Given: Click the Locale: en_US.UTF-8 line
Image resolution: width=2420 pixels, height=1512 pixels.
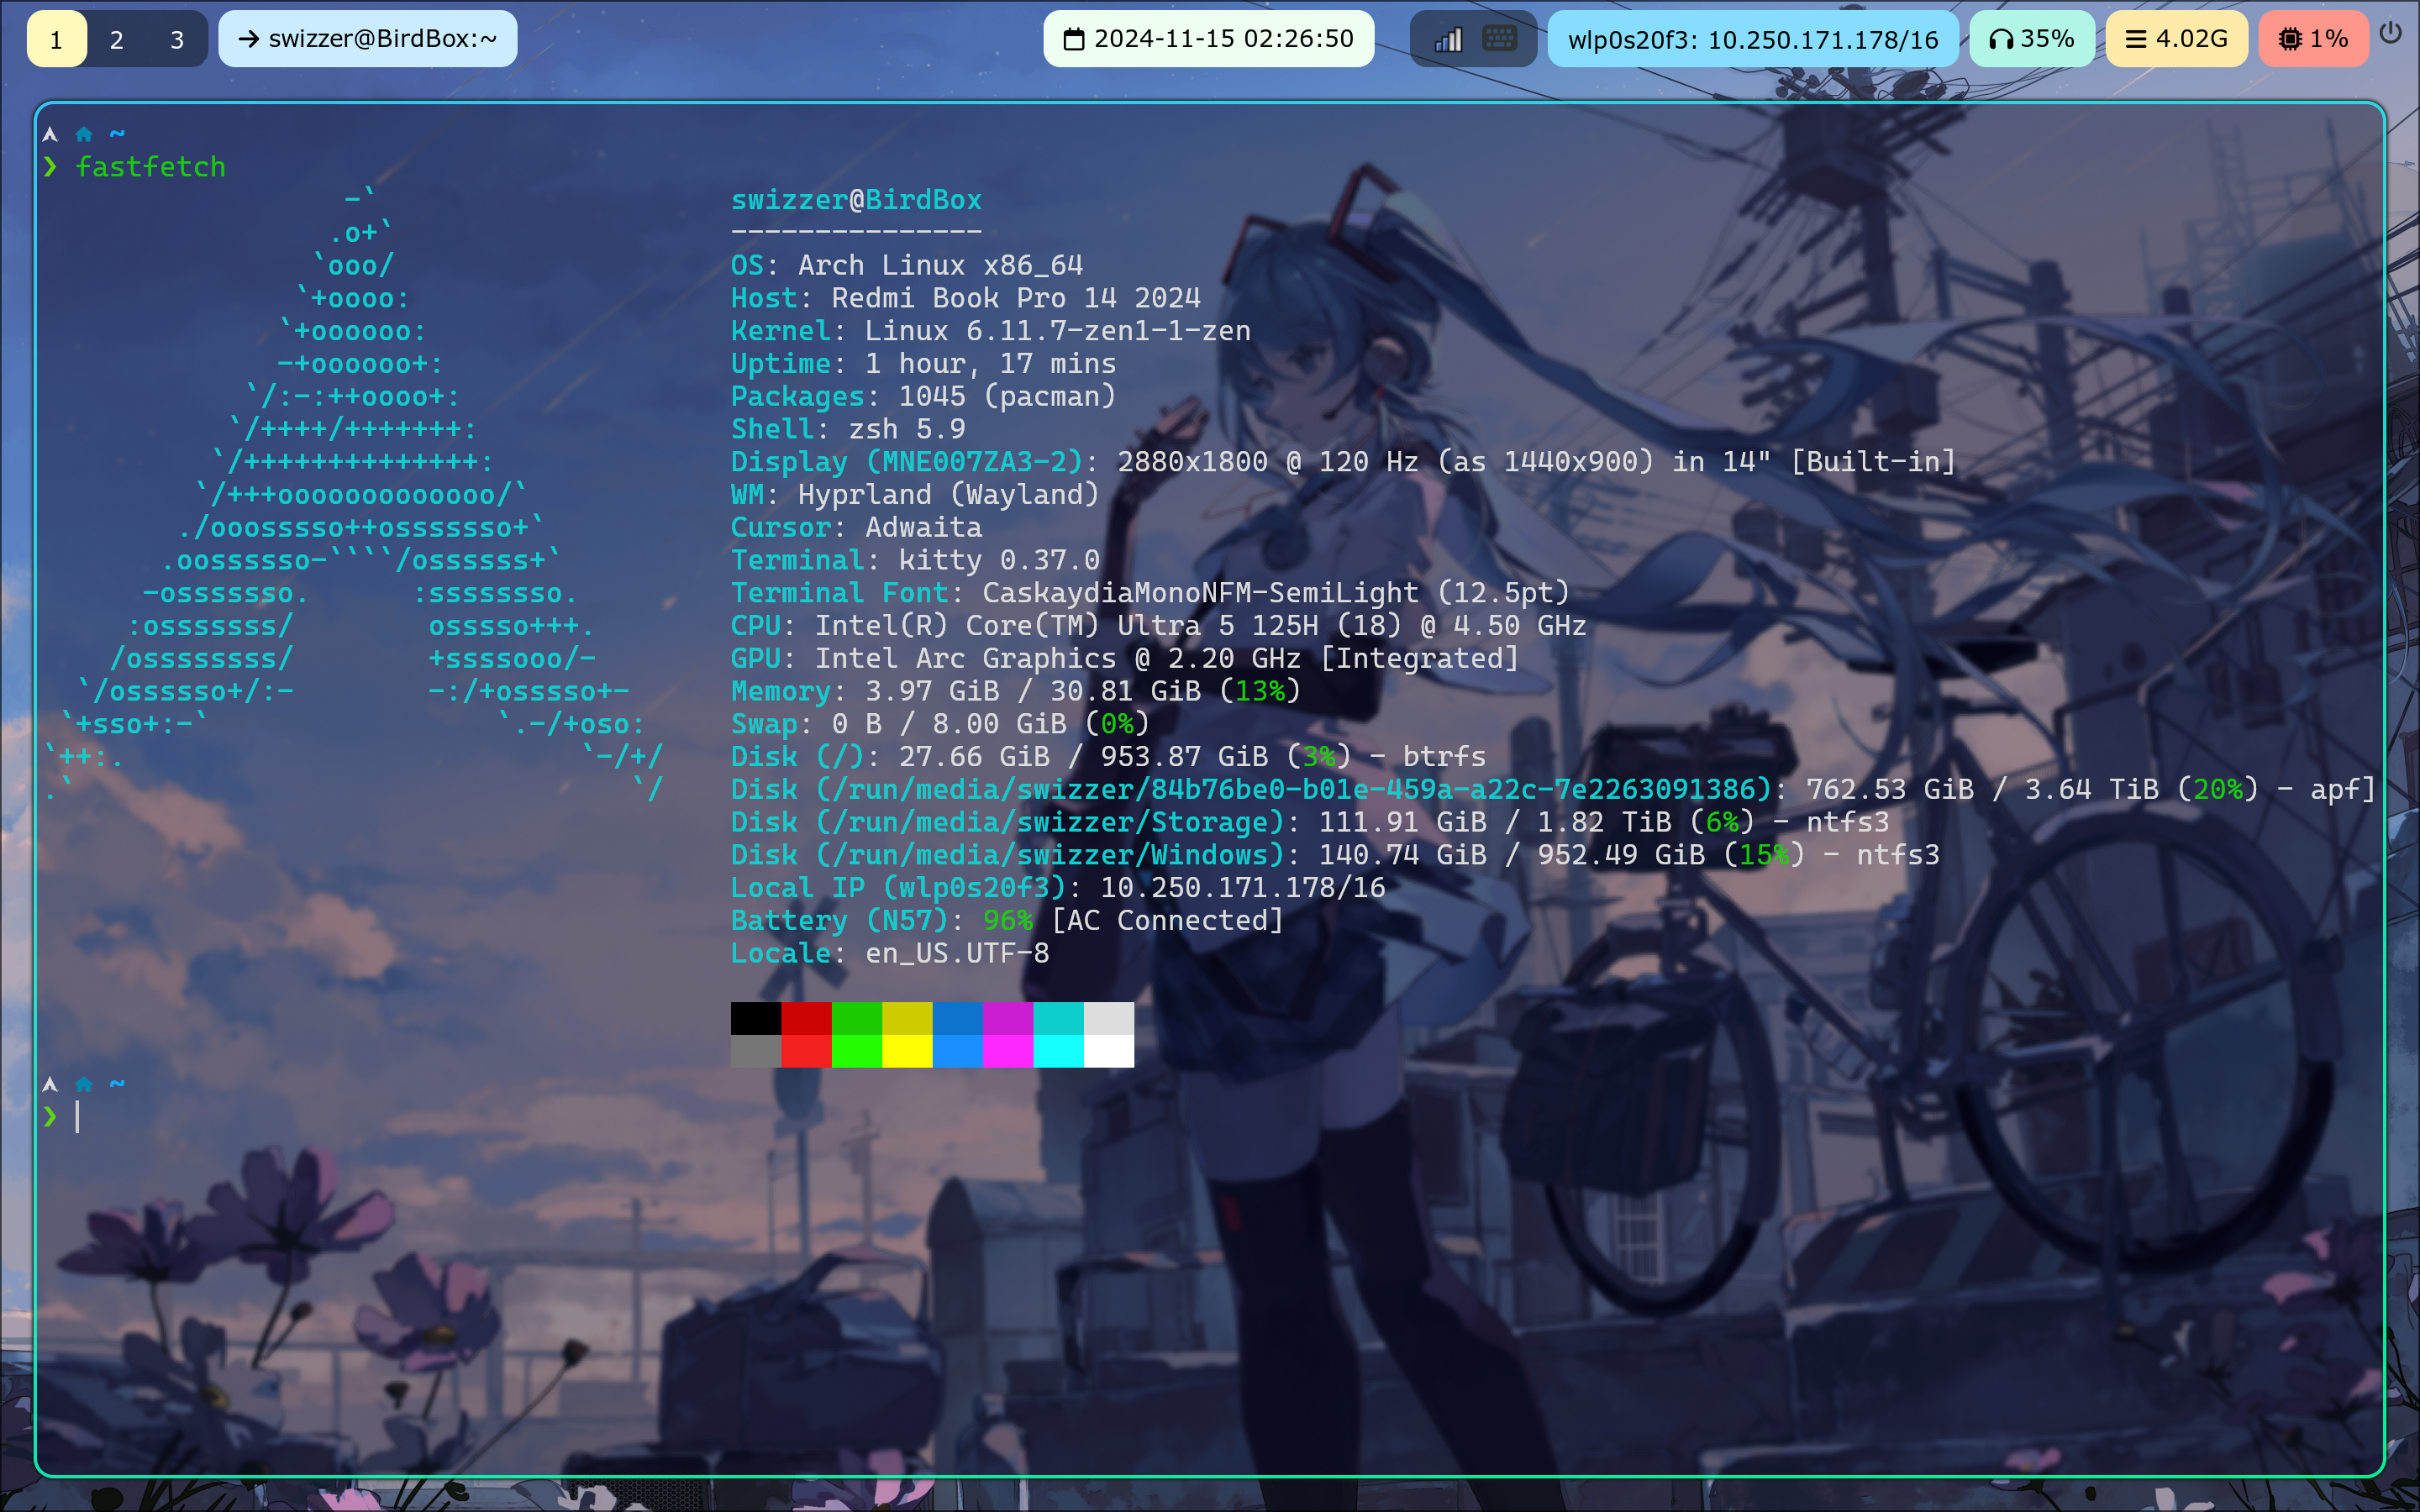Looking at the screenshot, I should click(x=890, y=953).
